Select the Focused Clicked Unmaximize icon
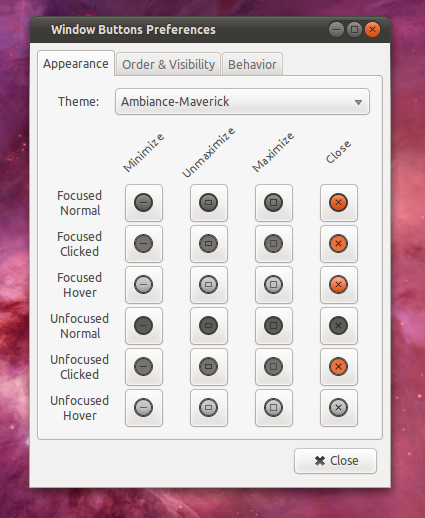 pyautogui.click(x=209, y=244)
